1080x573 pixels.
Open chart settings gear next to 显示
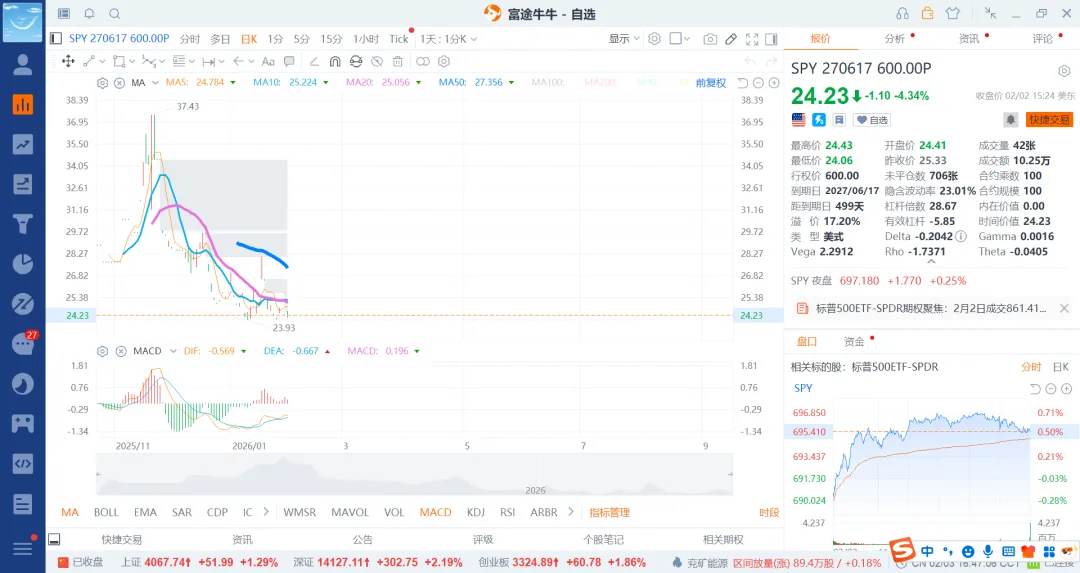point(654,39)
